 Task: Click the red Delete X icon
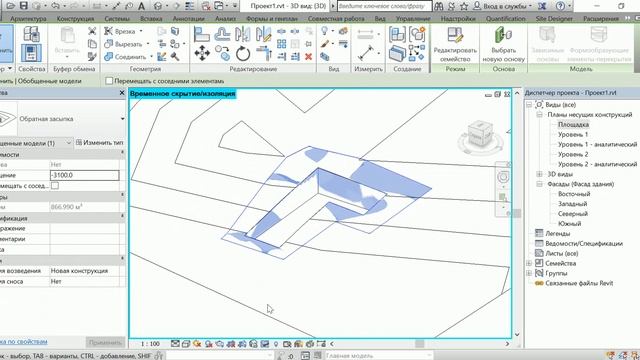pyautogui.click(x=309, y=57)
